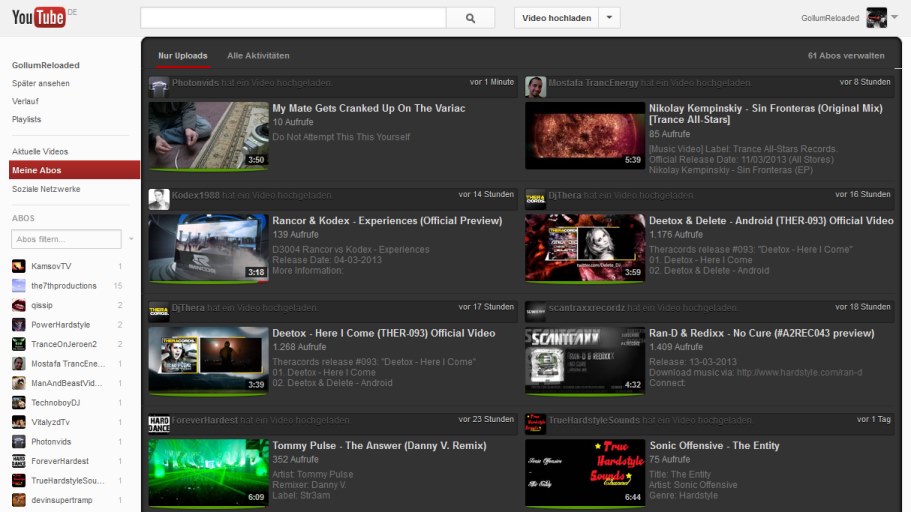Play the 3:59 Android video thumbnail
911x512 pixels.
585,248
